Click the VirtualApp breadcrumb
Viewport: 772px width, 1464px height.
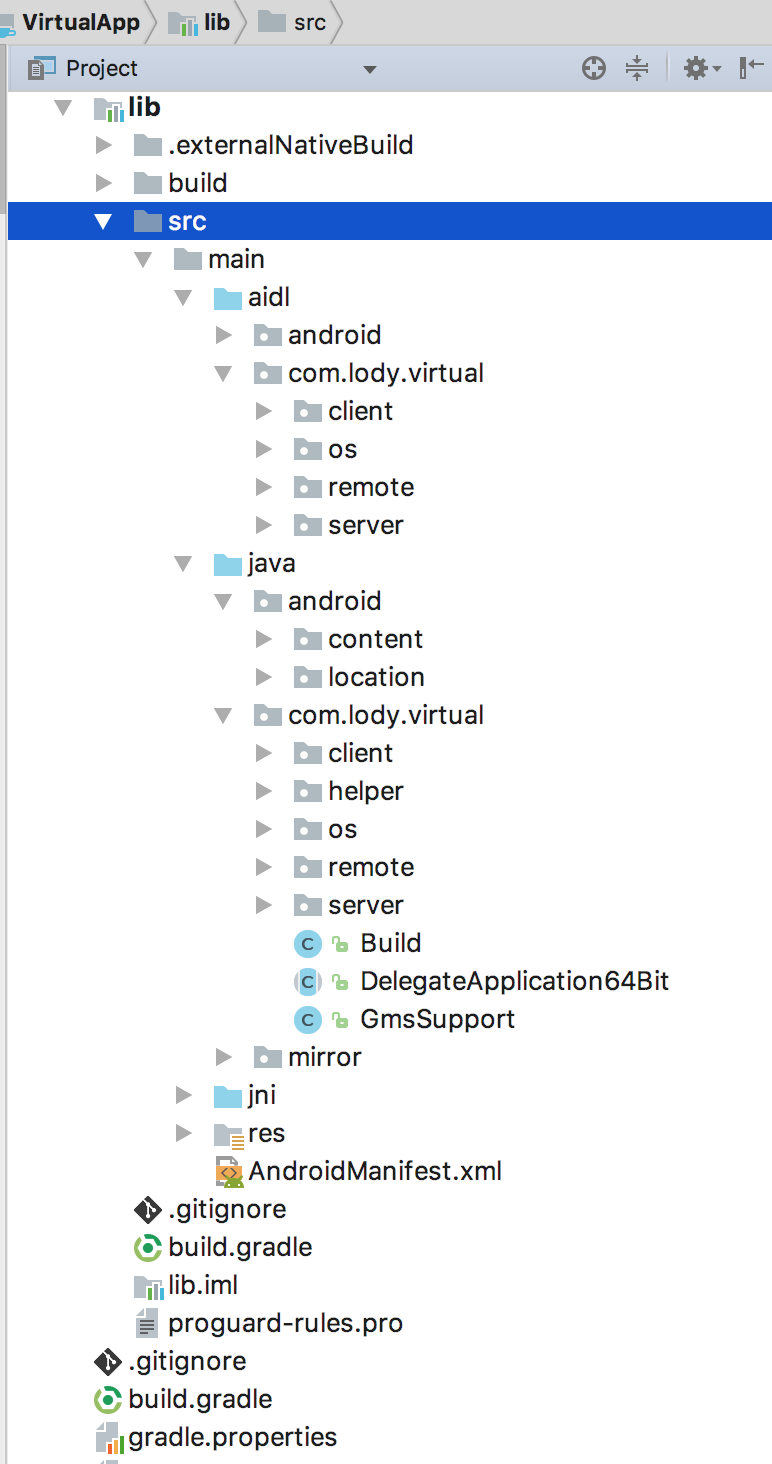click(x=80, y=22)
